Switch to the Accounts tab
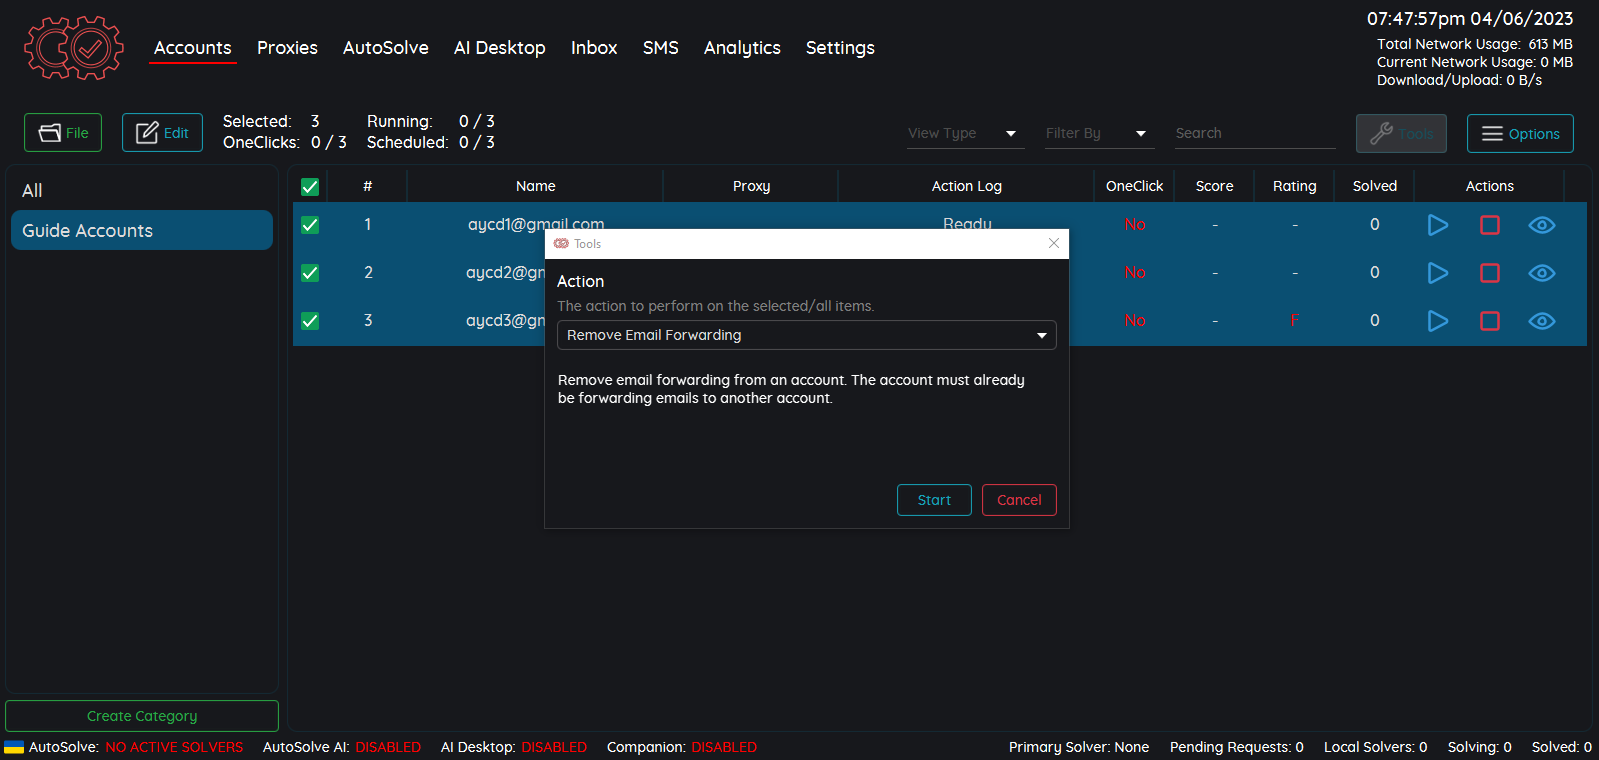Viewport: 1599px width, 760px height. tap(193, 48)
